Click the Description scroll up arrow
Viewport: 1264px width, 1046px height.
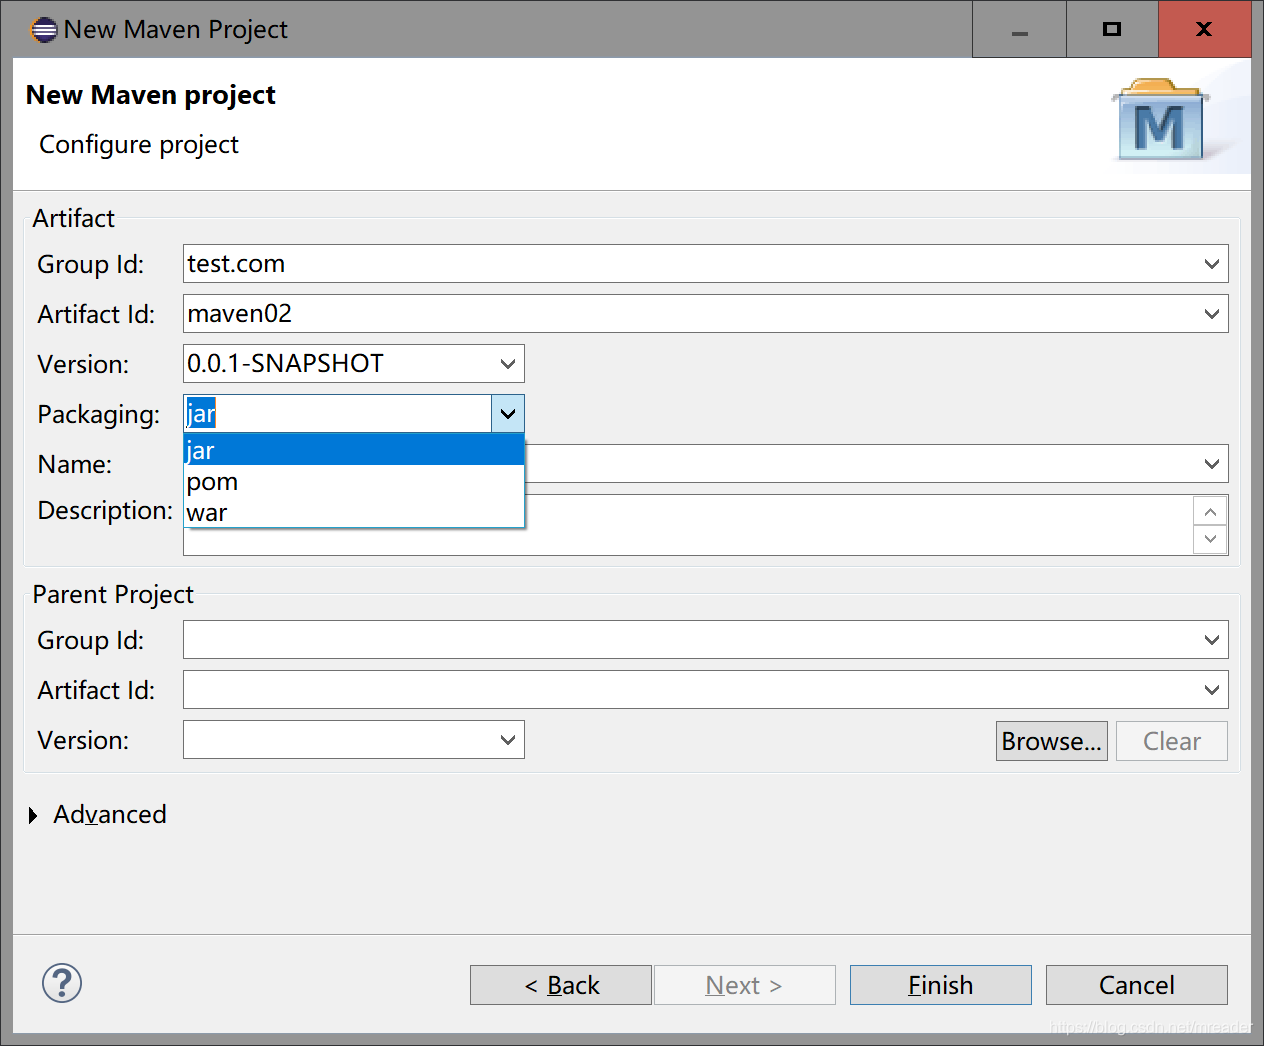point(1210,512)
